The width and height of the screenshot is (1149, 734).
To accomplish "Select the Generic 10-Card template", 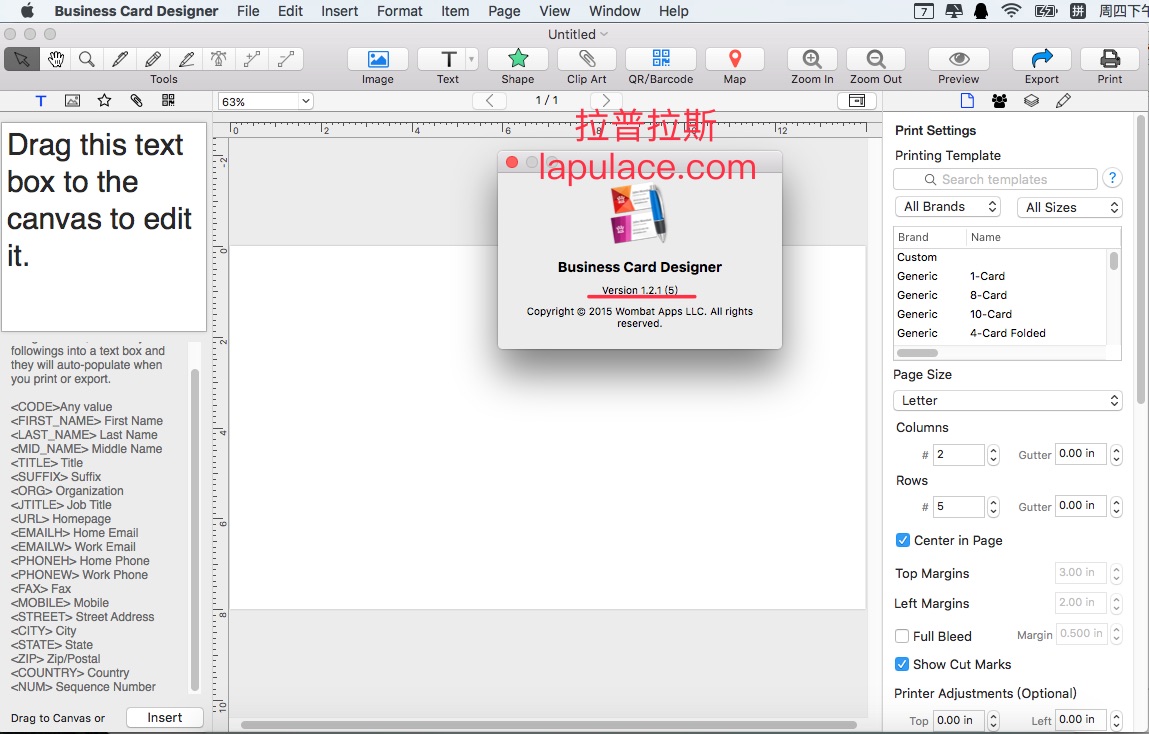I will [1001, 314].
